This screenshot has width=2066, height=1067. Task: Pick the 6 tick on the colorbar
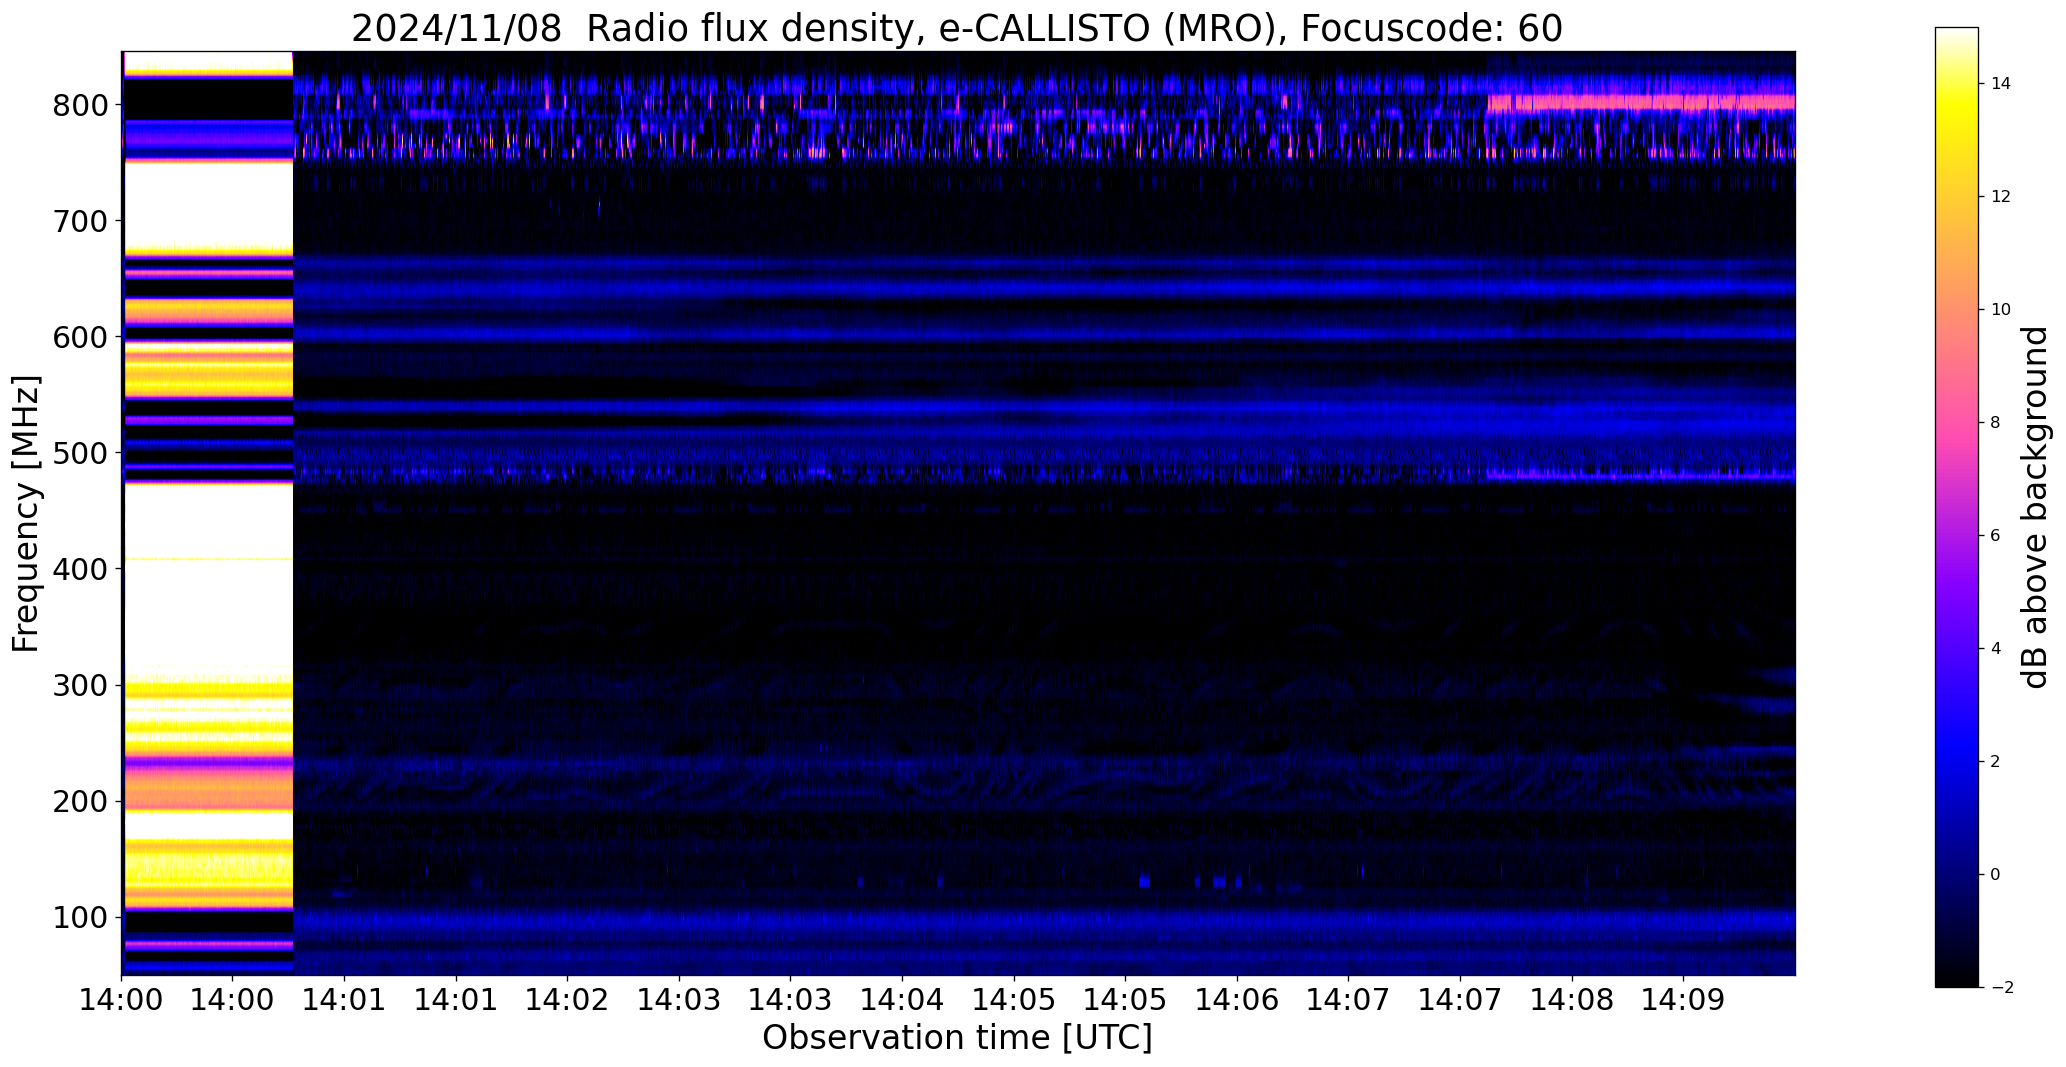[x=1996, y=536]
